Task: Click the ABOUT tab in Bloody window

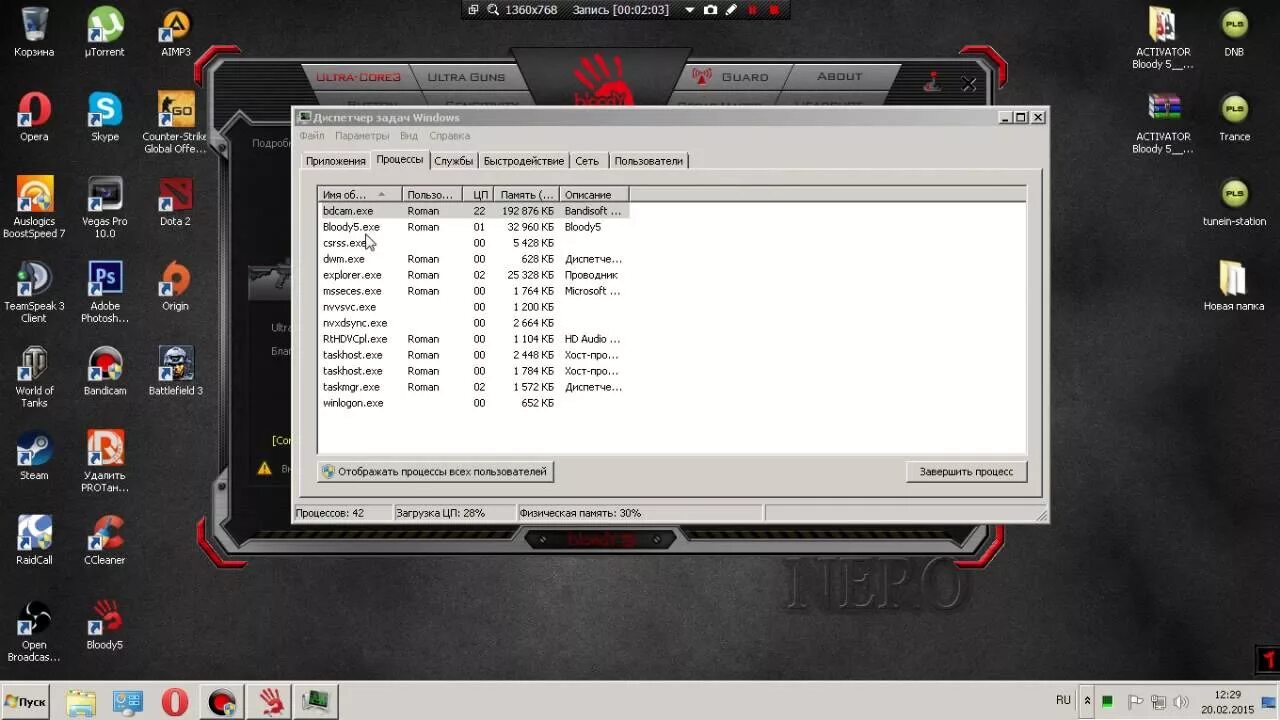Action: click(x=839, y=77)
